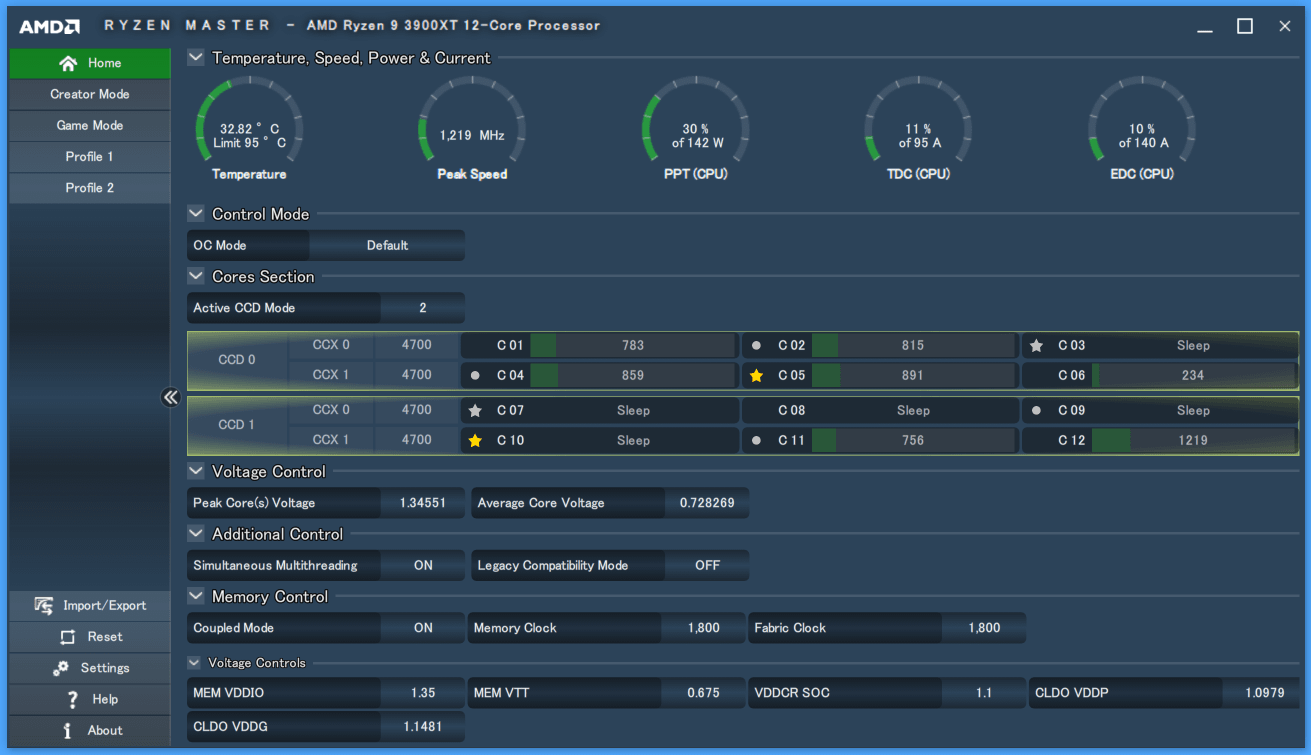Click the CCD 1 label
Viewport: 1311px width, 755px height.
pyautogui.click(x=237, y=425)
